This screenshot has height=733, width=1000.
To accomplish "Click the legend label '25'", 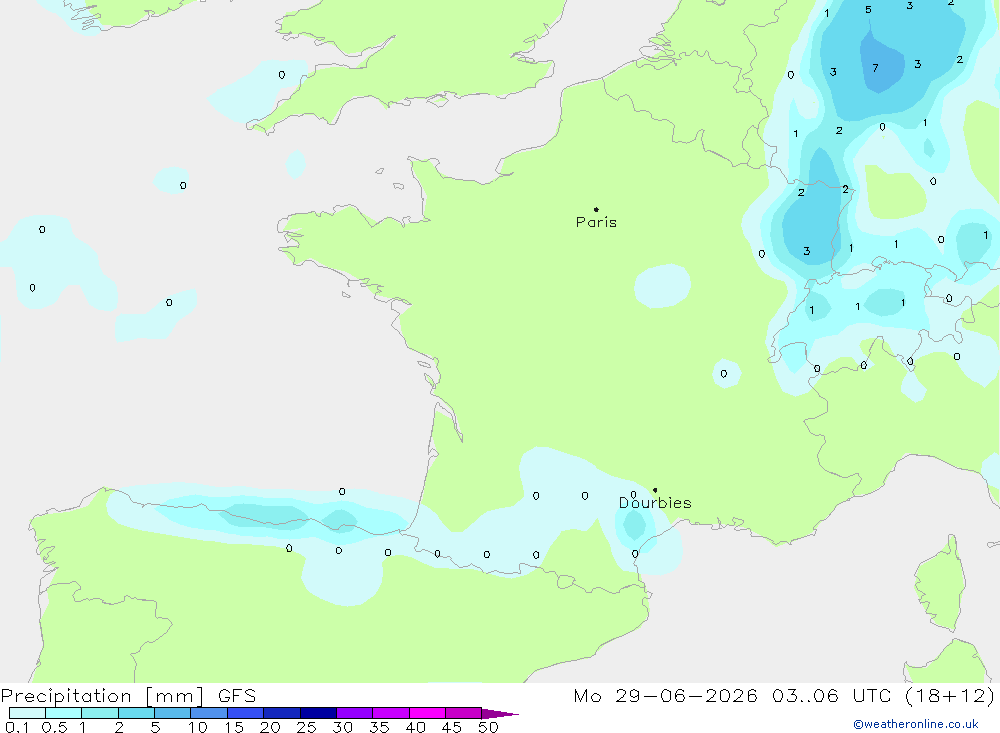I will [306, 727].
